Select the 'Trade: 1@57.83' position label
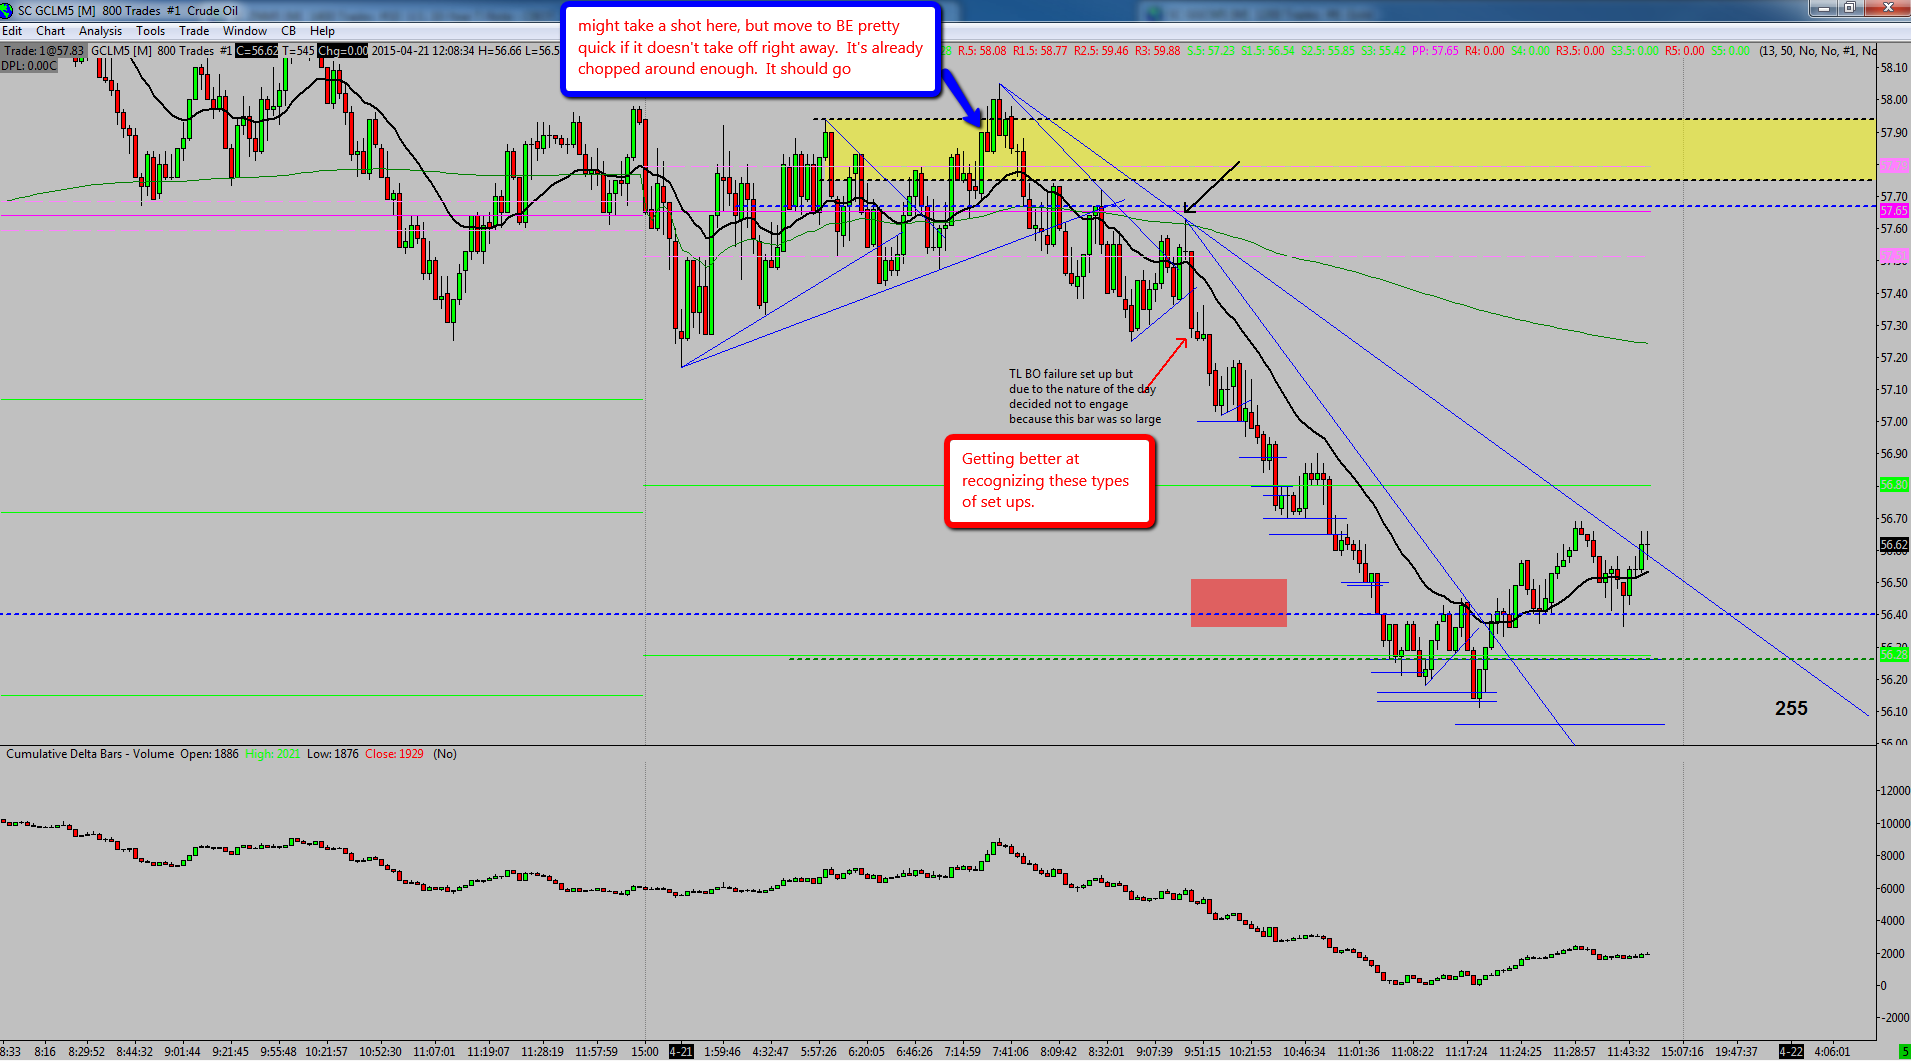 tap(44, 51)
